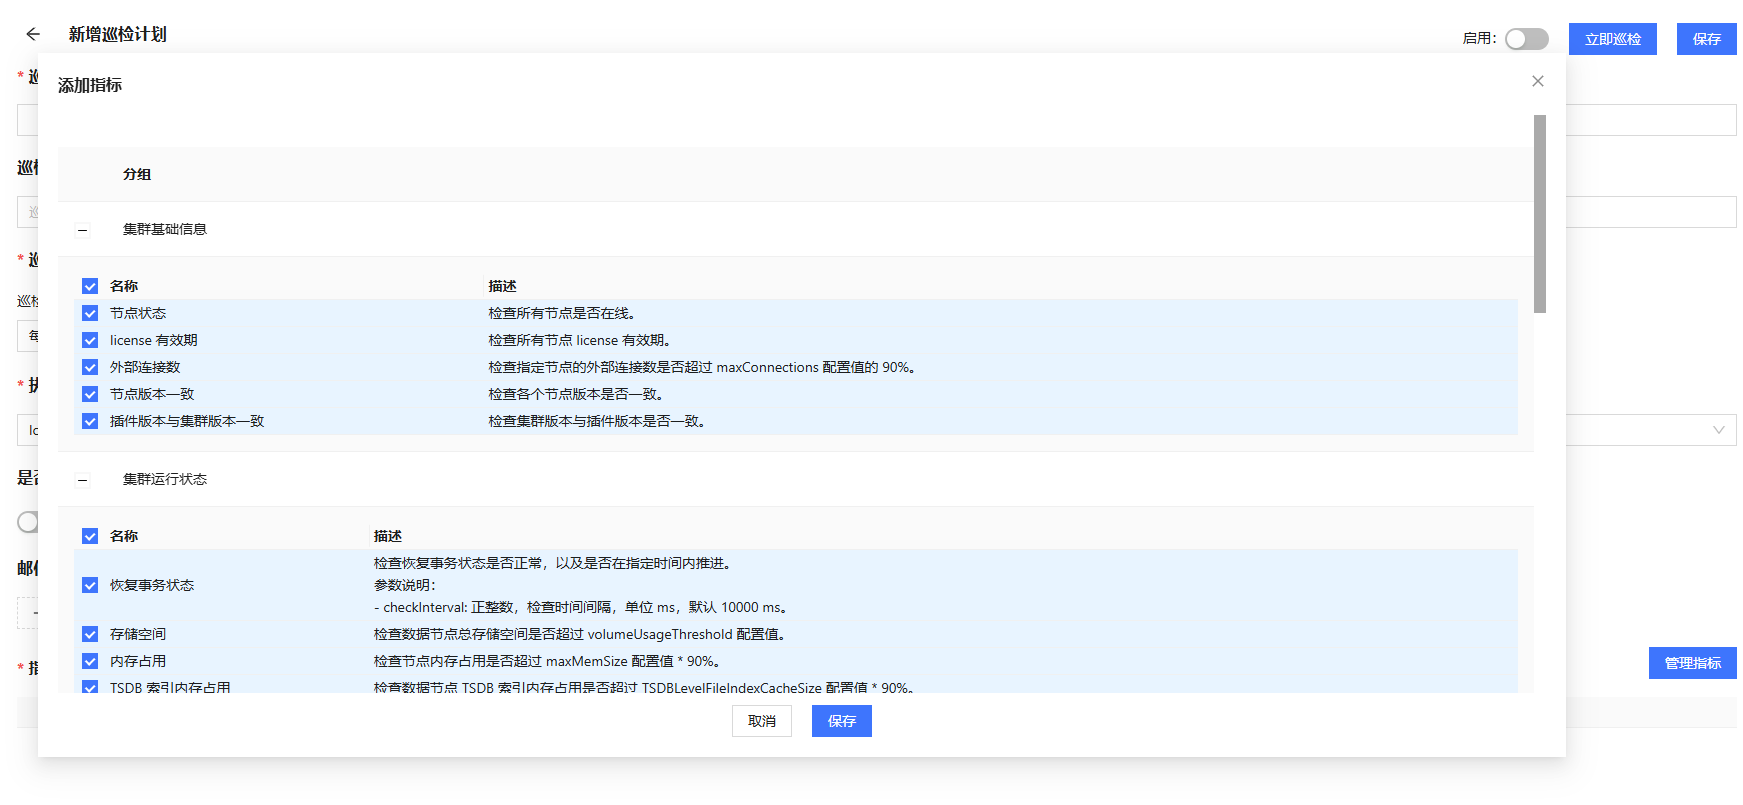Click 保存 button at dialog bottom

pos(841,721)
